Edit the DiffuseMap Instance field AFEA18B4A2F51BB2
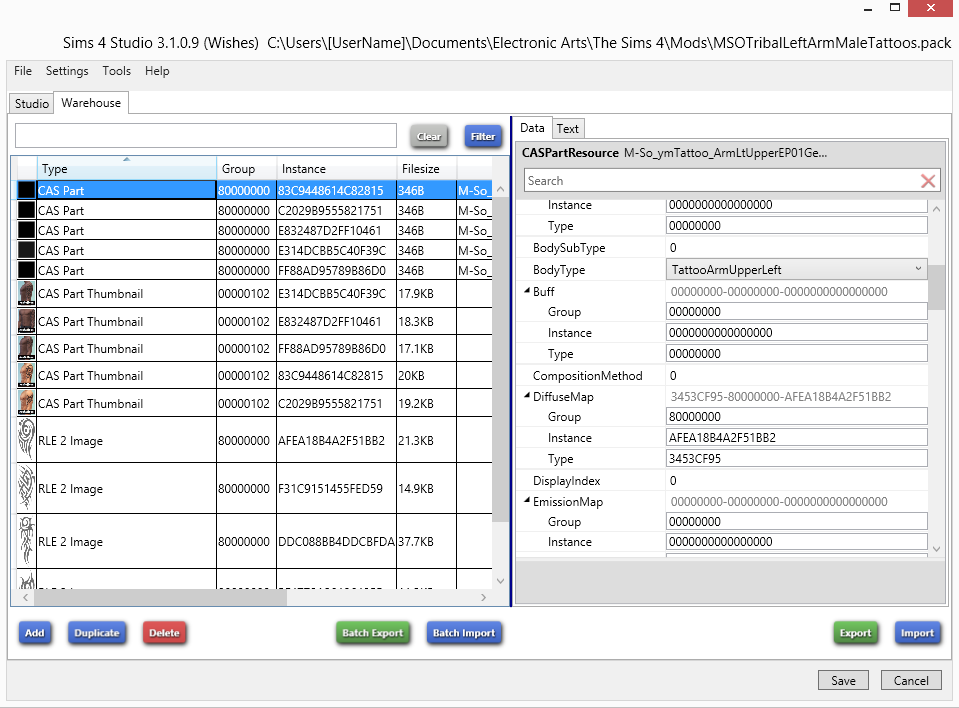 pos(796,438)
